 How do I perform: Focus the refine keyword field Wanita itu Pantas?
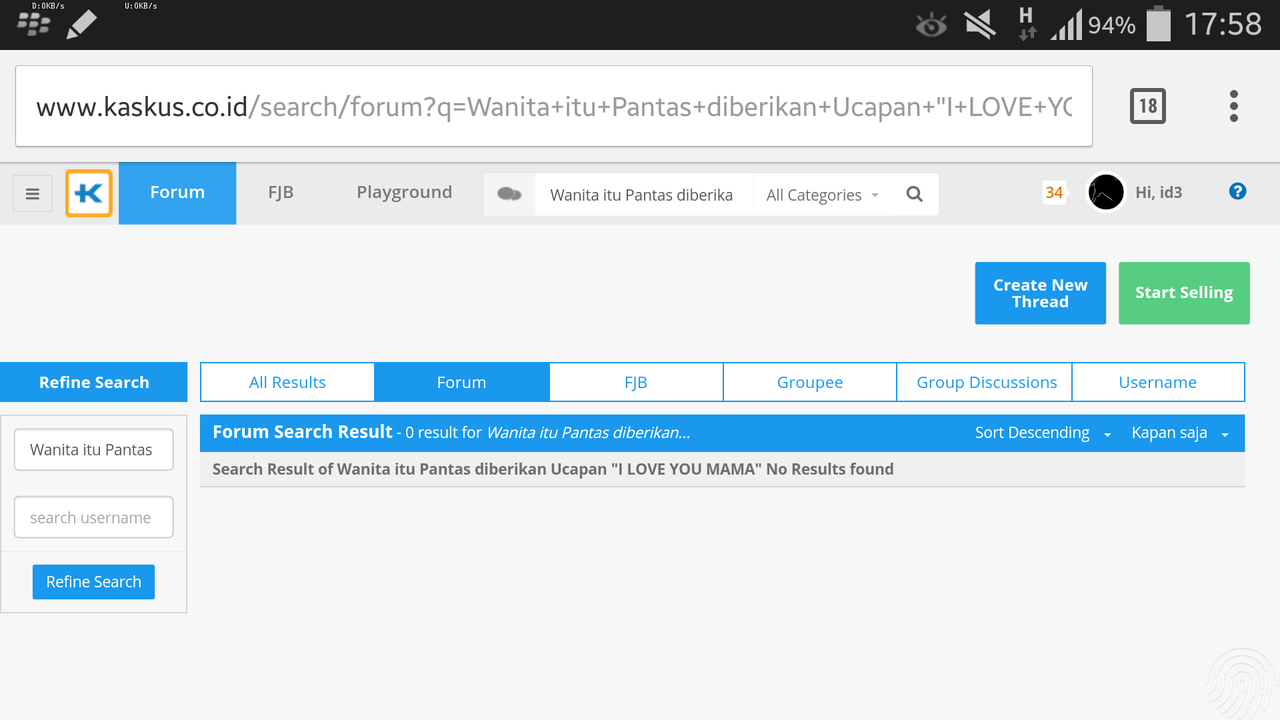point(93,450)
